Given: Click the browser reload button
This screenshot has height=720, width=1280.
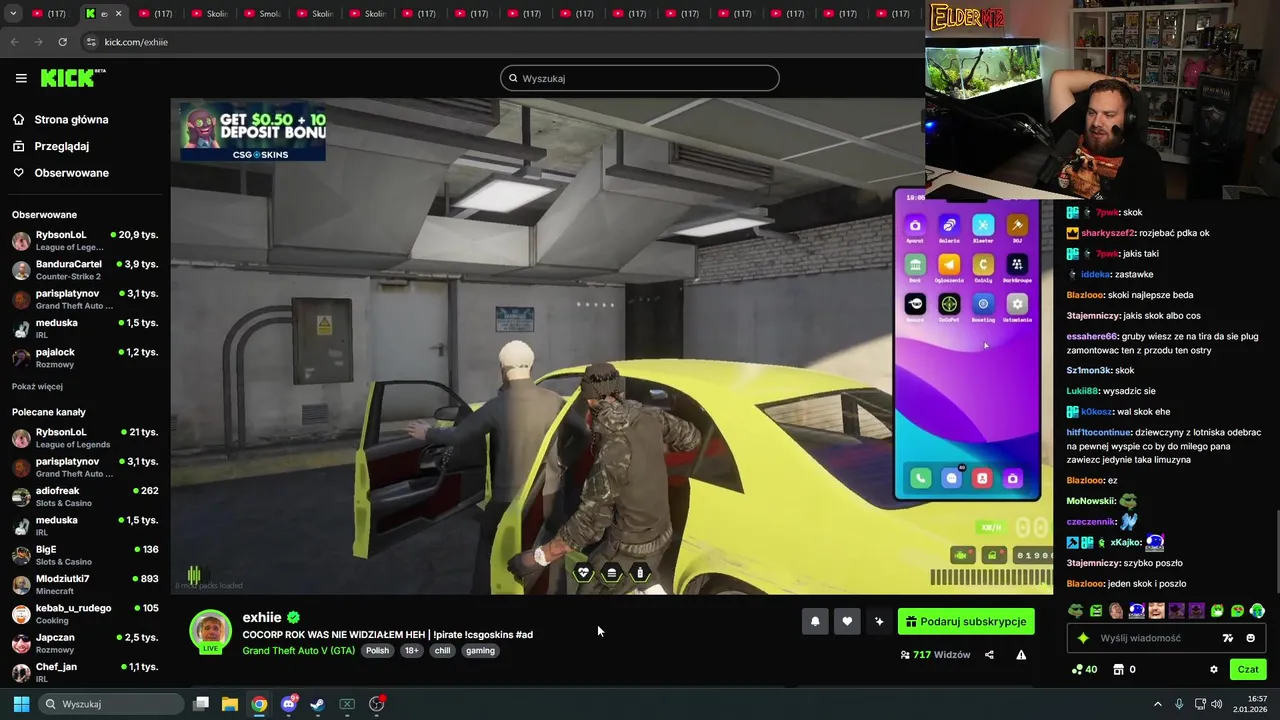Looking at the screenshot, I should 63,42.
